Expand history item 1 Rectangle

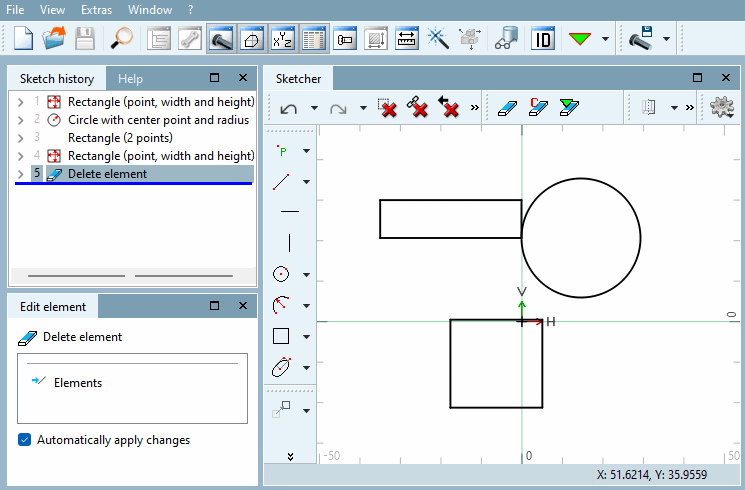[x=20, y=102]
